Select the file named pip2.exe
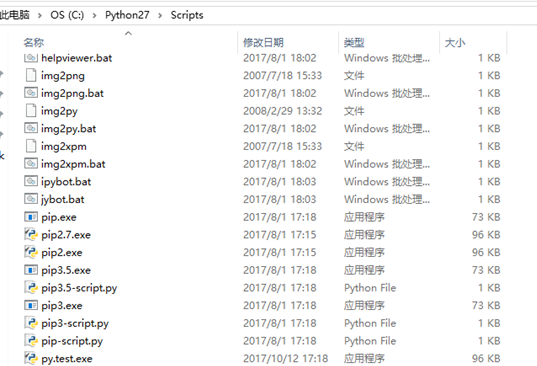 [62, 253]
